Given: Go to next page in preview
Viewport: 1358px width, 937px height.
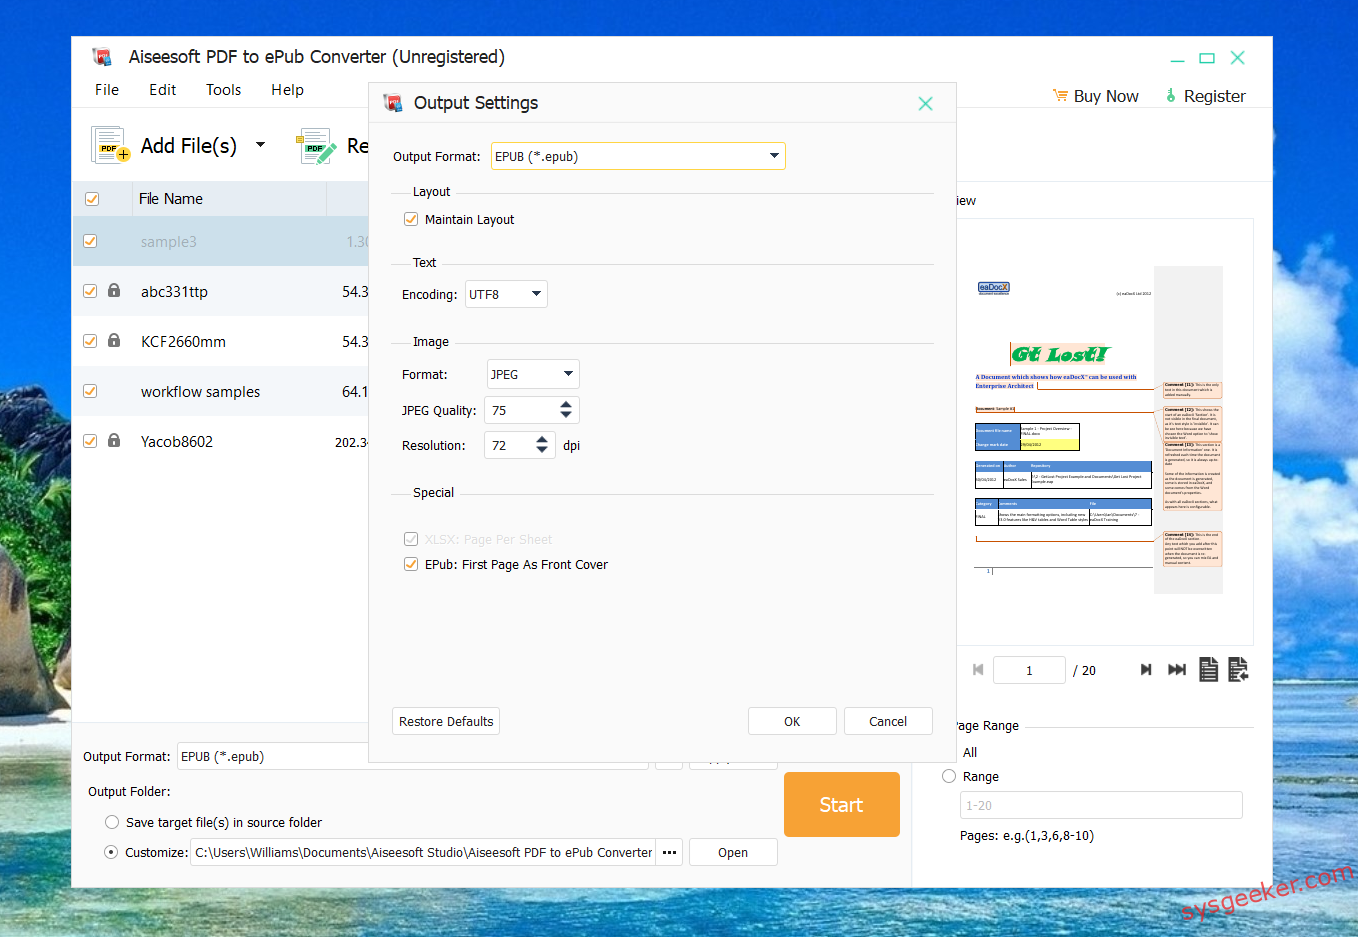Looking at the screenshot, I should (x=1146, y=670).
